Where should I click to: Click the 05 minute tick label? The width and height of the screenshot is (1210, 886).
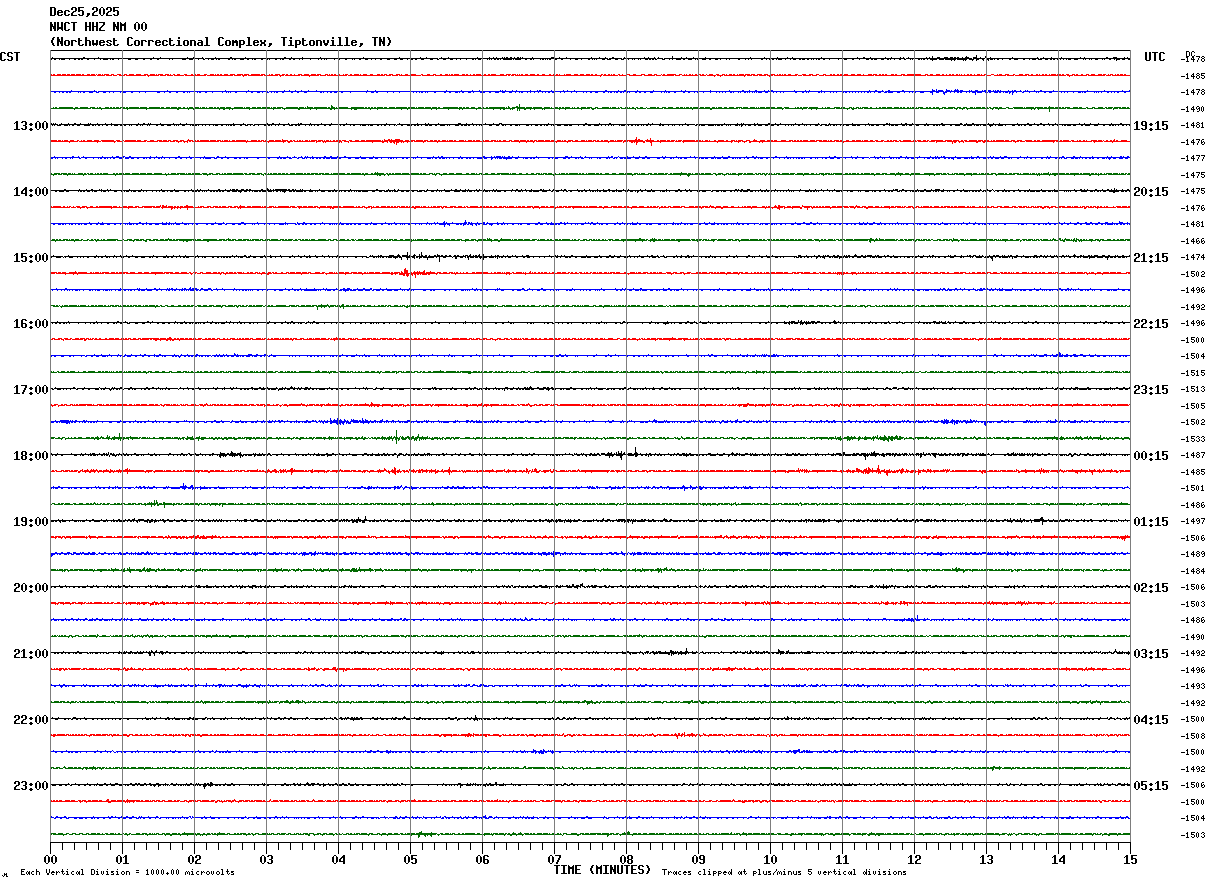click(x=410, y=859)
